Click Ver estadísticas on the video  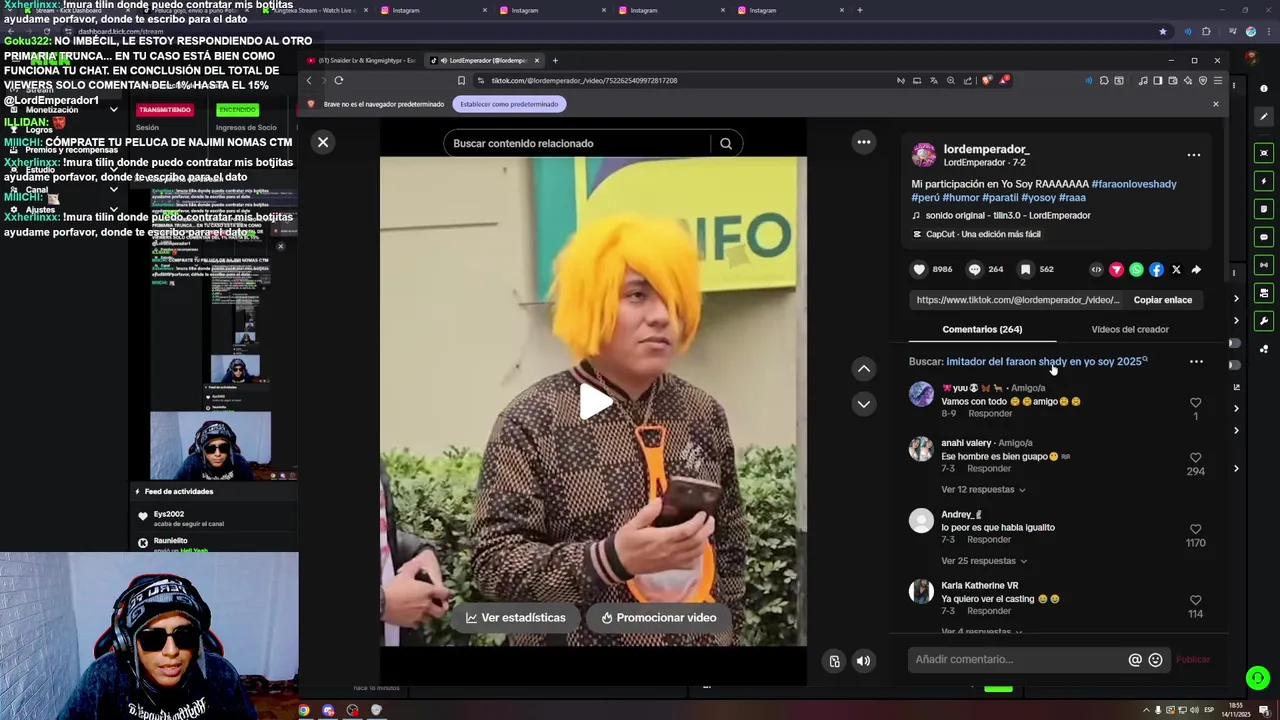click(x=516, y=618)
